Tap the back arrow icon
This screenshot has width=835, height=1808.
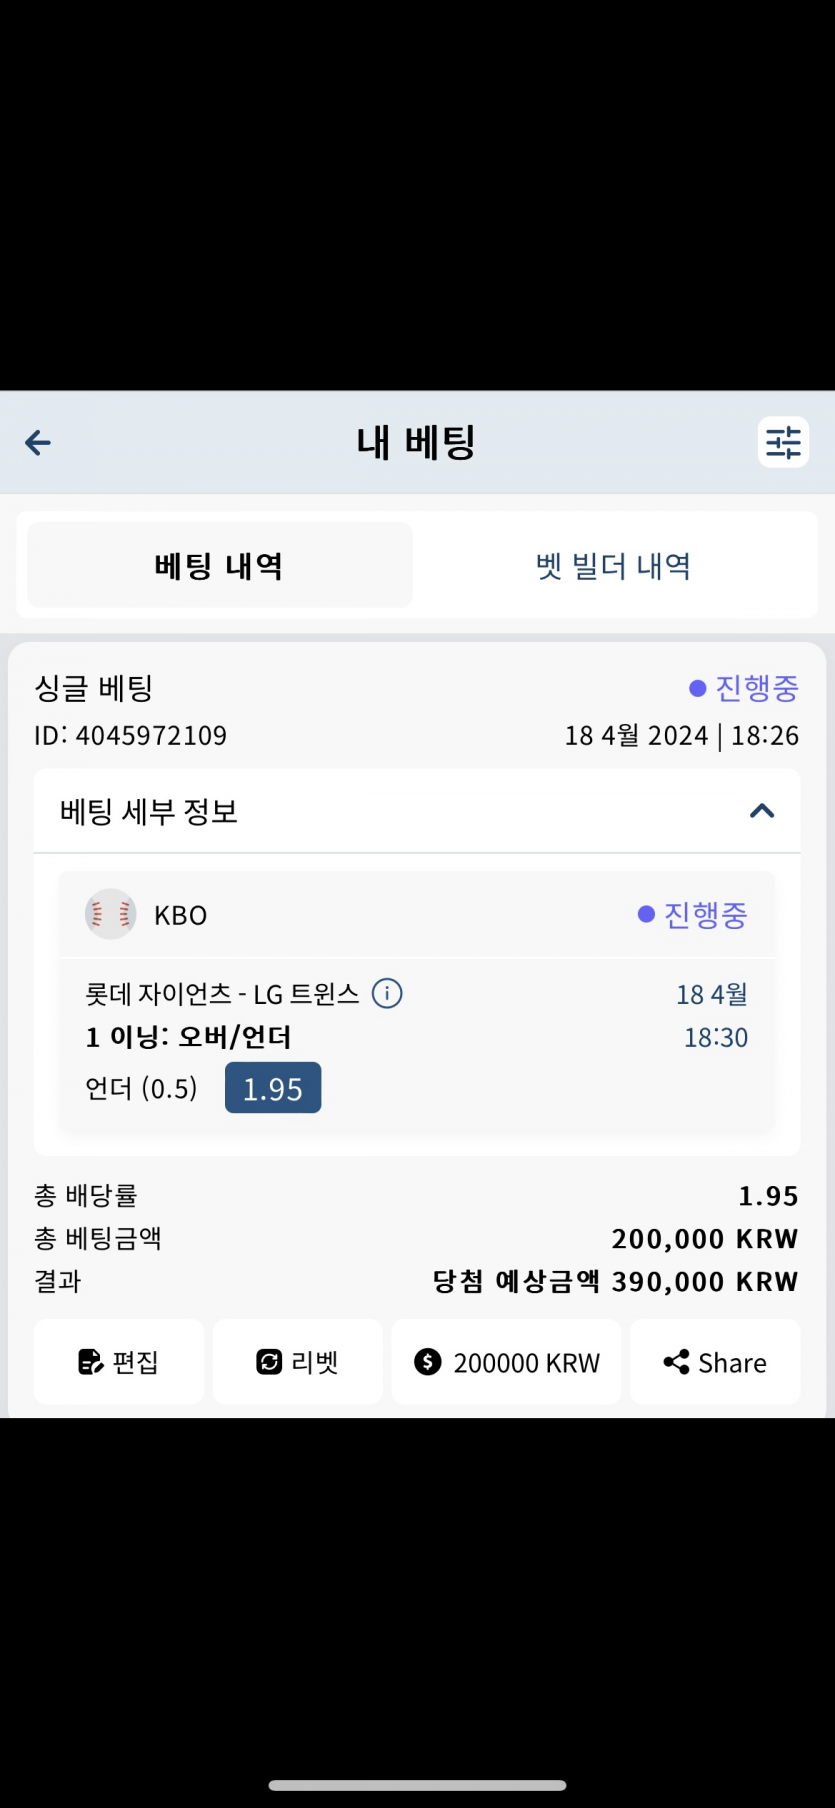38,442
